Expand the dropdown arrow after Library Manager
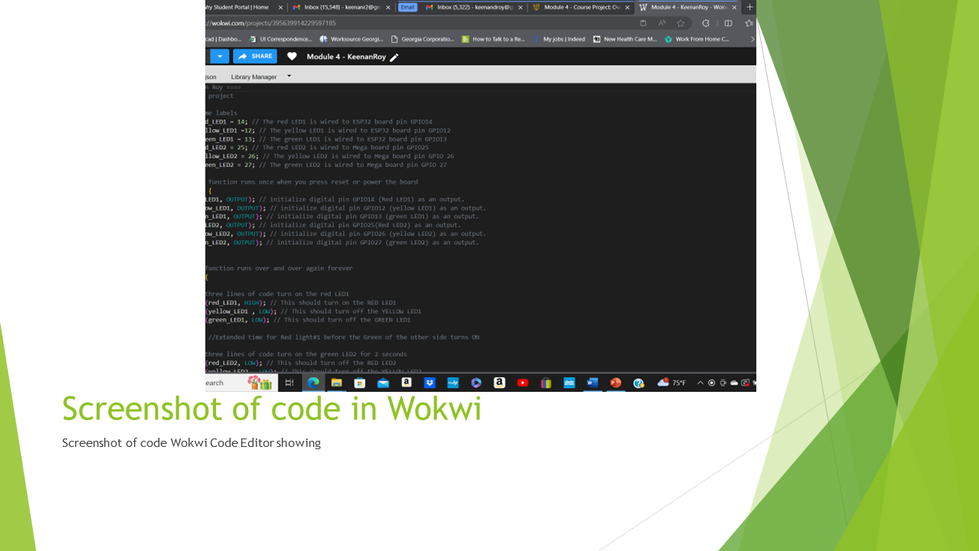Screen dimensions: 979x551 click(288, 76)
